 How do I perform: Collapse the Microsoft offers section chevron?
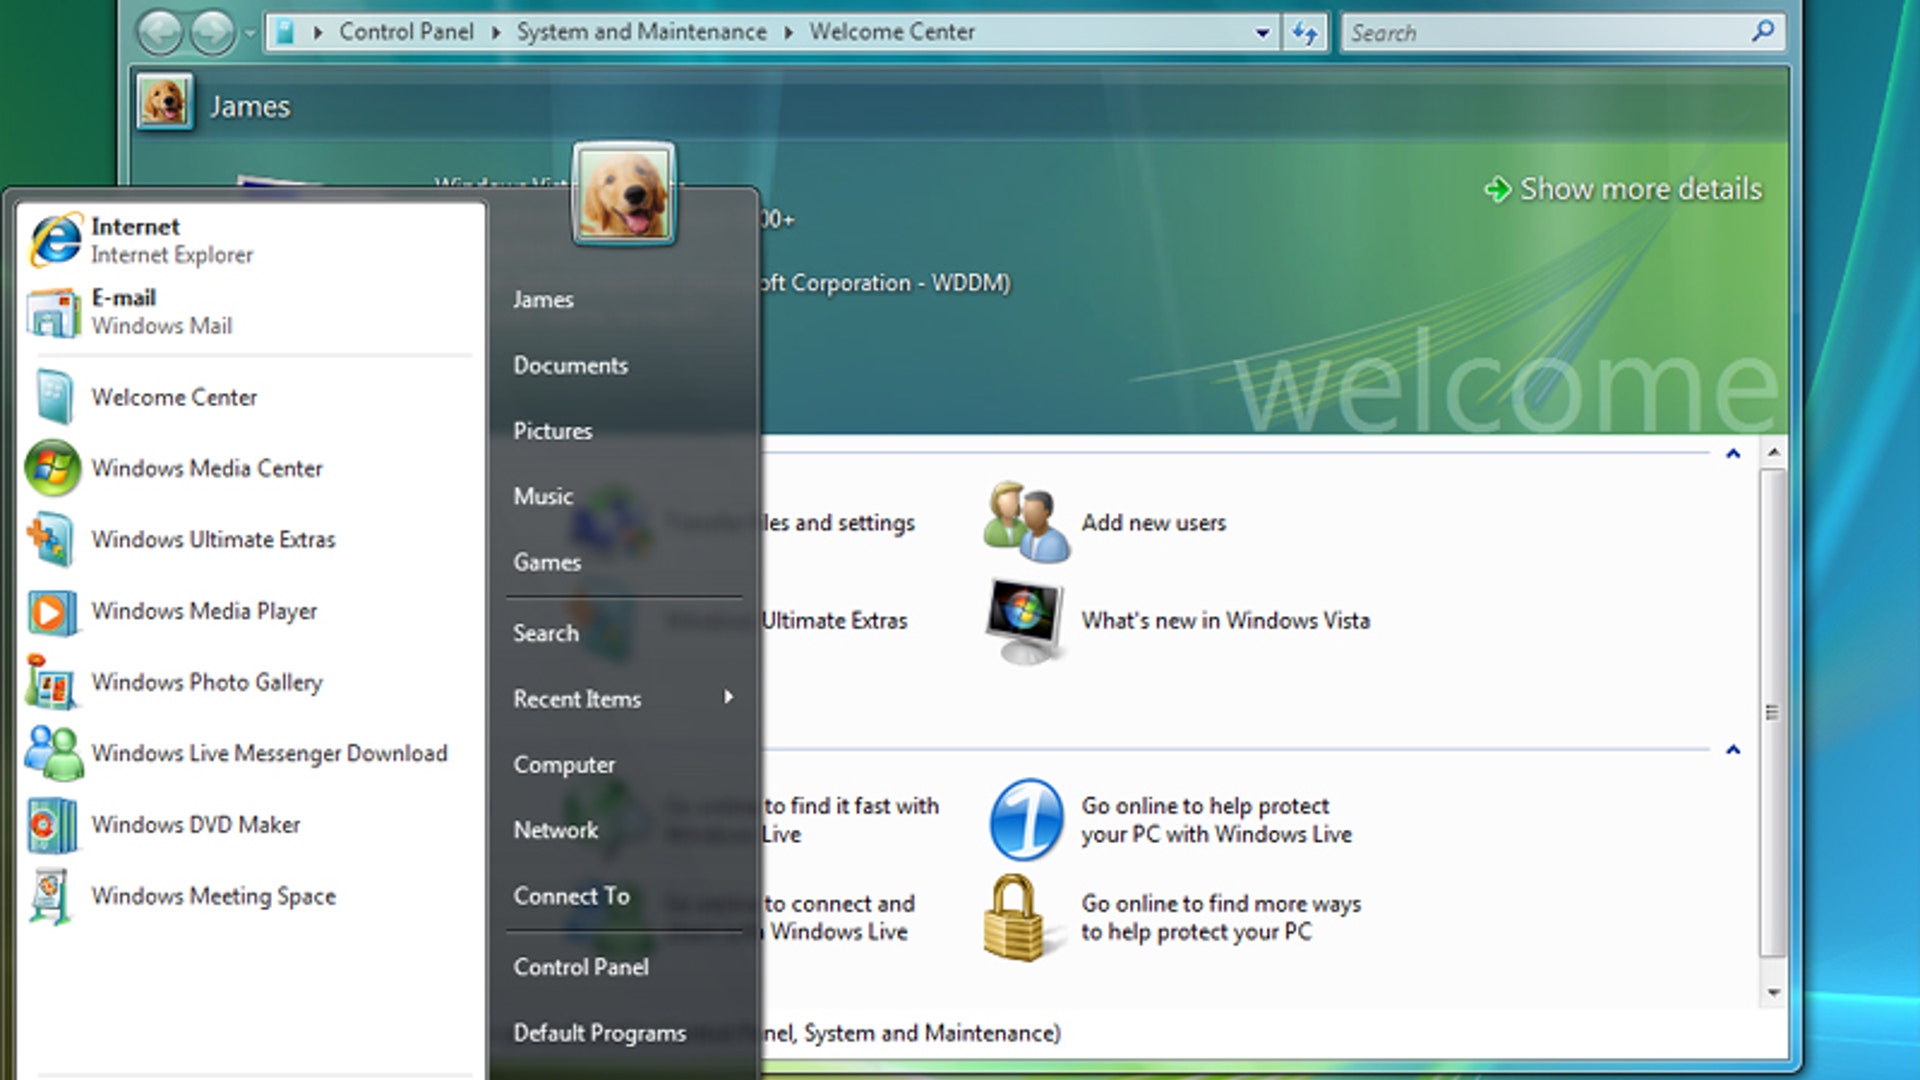[x=1733, y=750]
